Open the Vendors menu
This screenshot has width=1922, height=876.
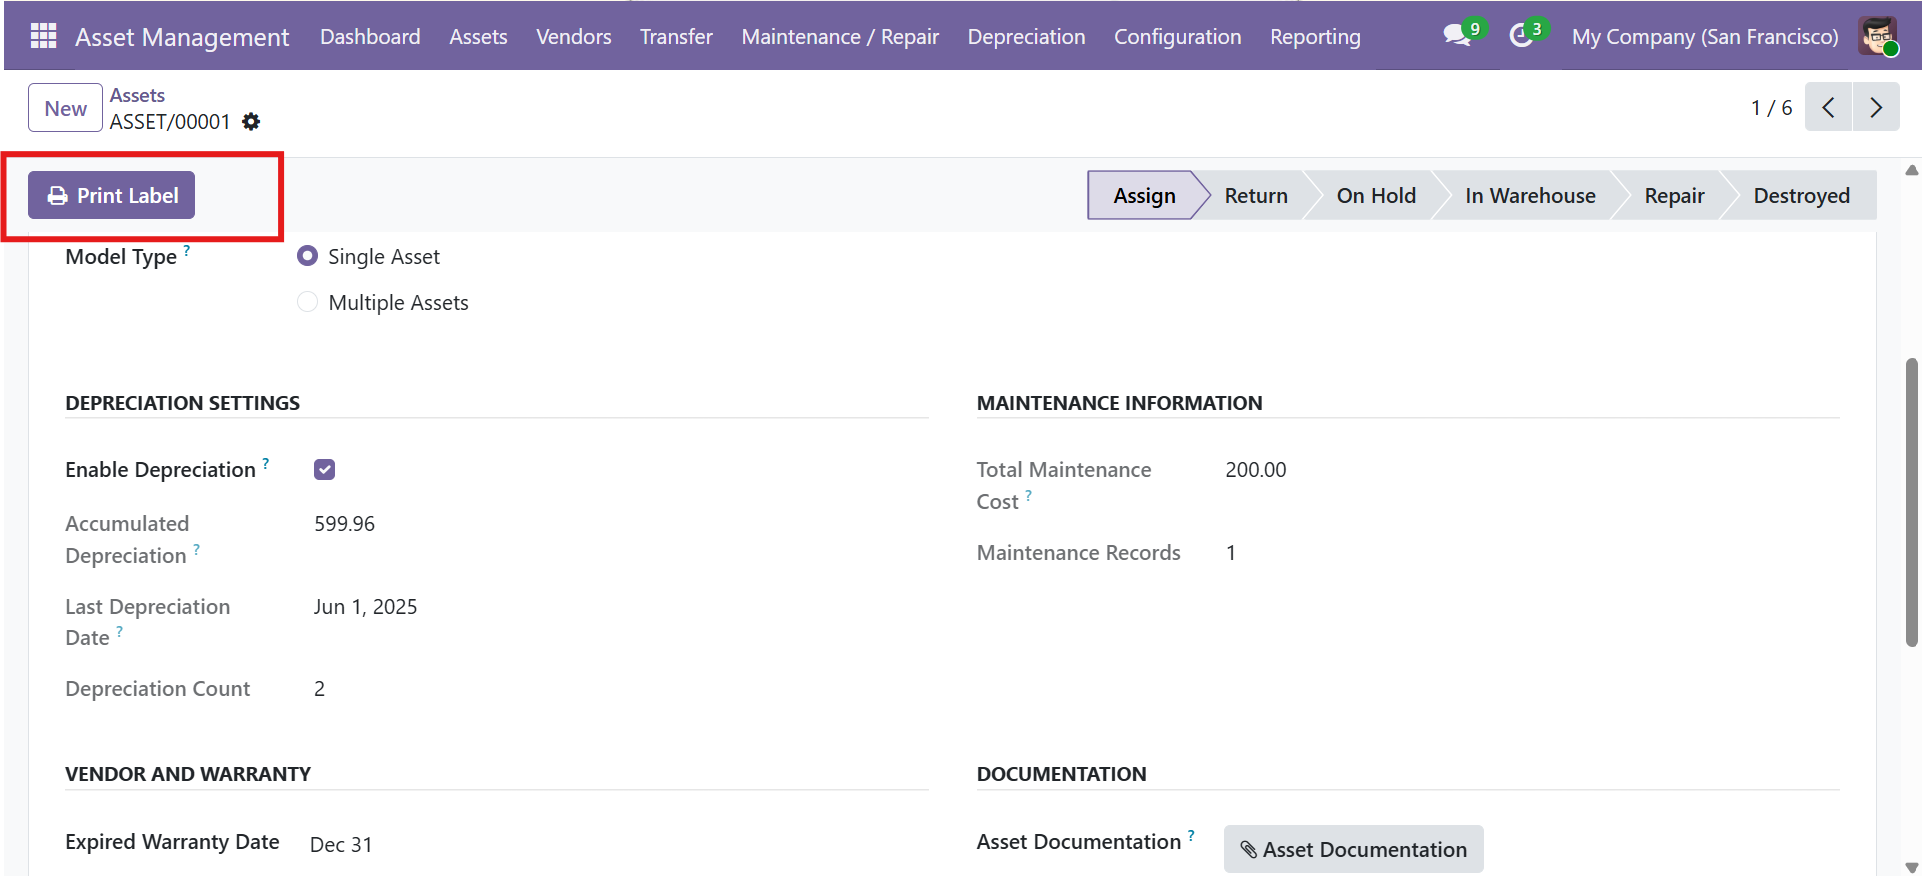coord(574,36)
